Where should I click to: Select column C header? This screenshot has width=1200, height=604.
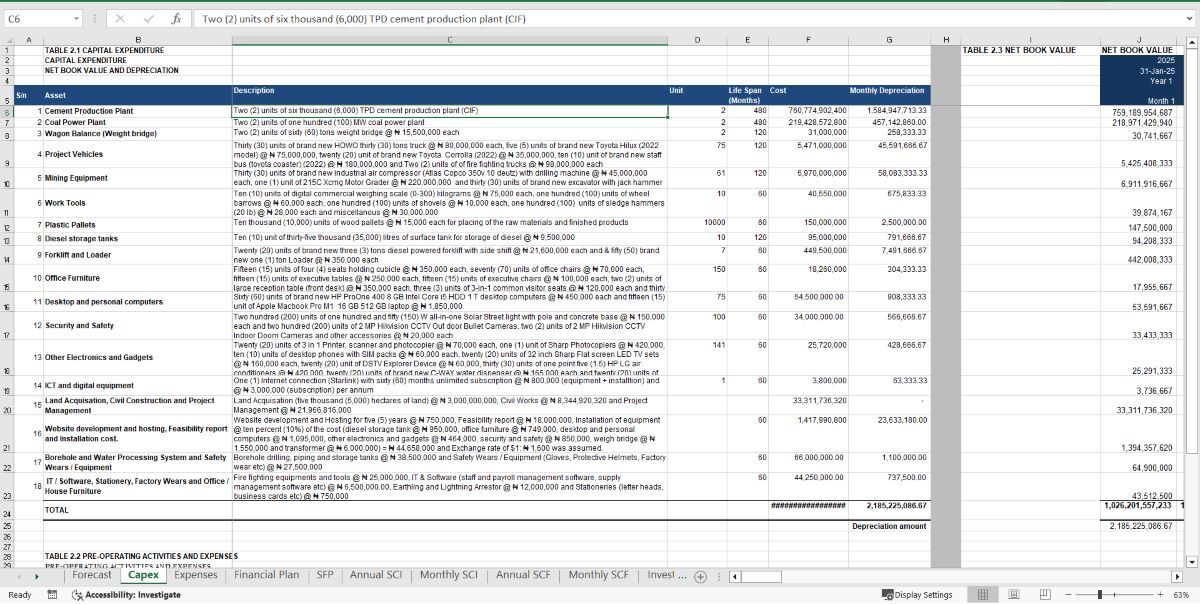tap(450, 40)
